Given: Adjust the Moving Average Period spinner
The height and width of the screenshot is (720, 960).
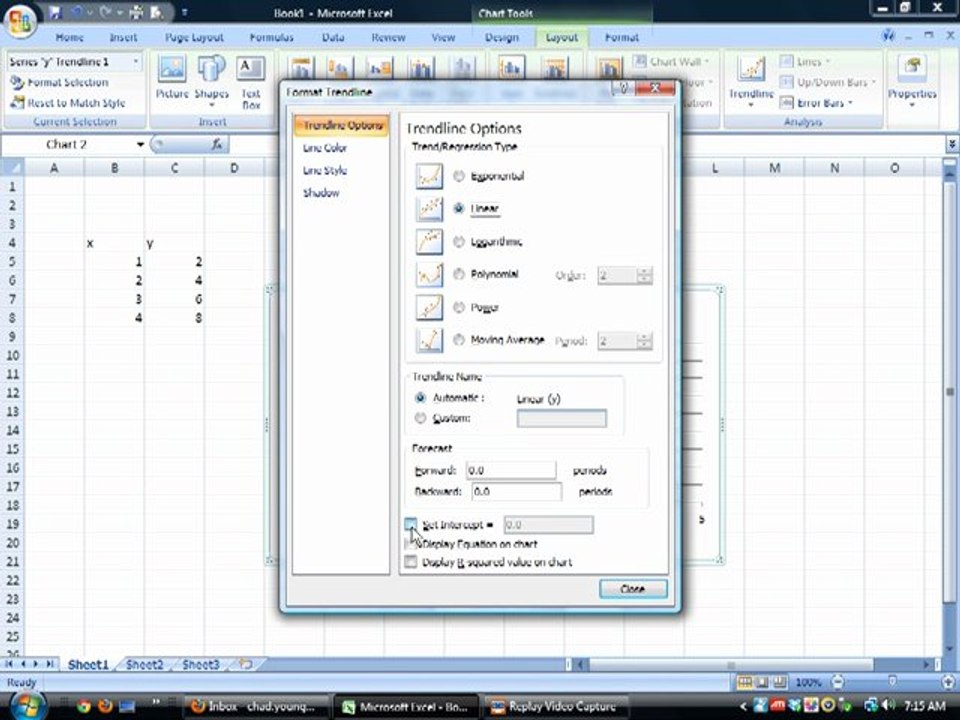Looking at the screenshot, I should tap(644, 340).
